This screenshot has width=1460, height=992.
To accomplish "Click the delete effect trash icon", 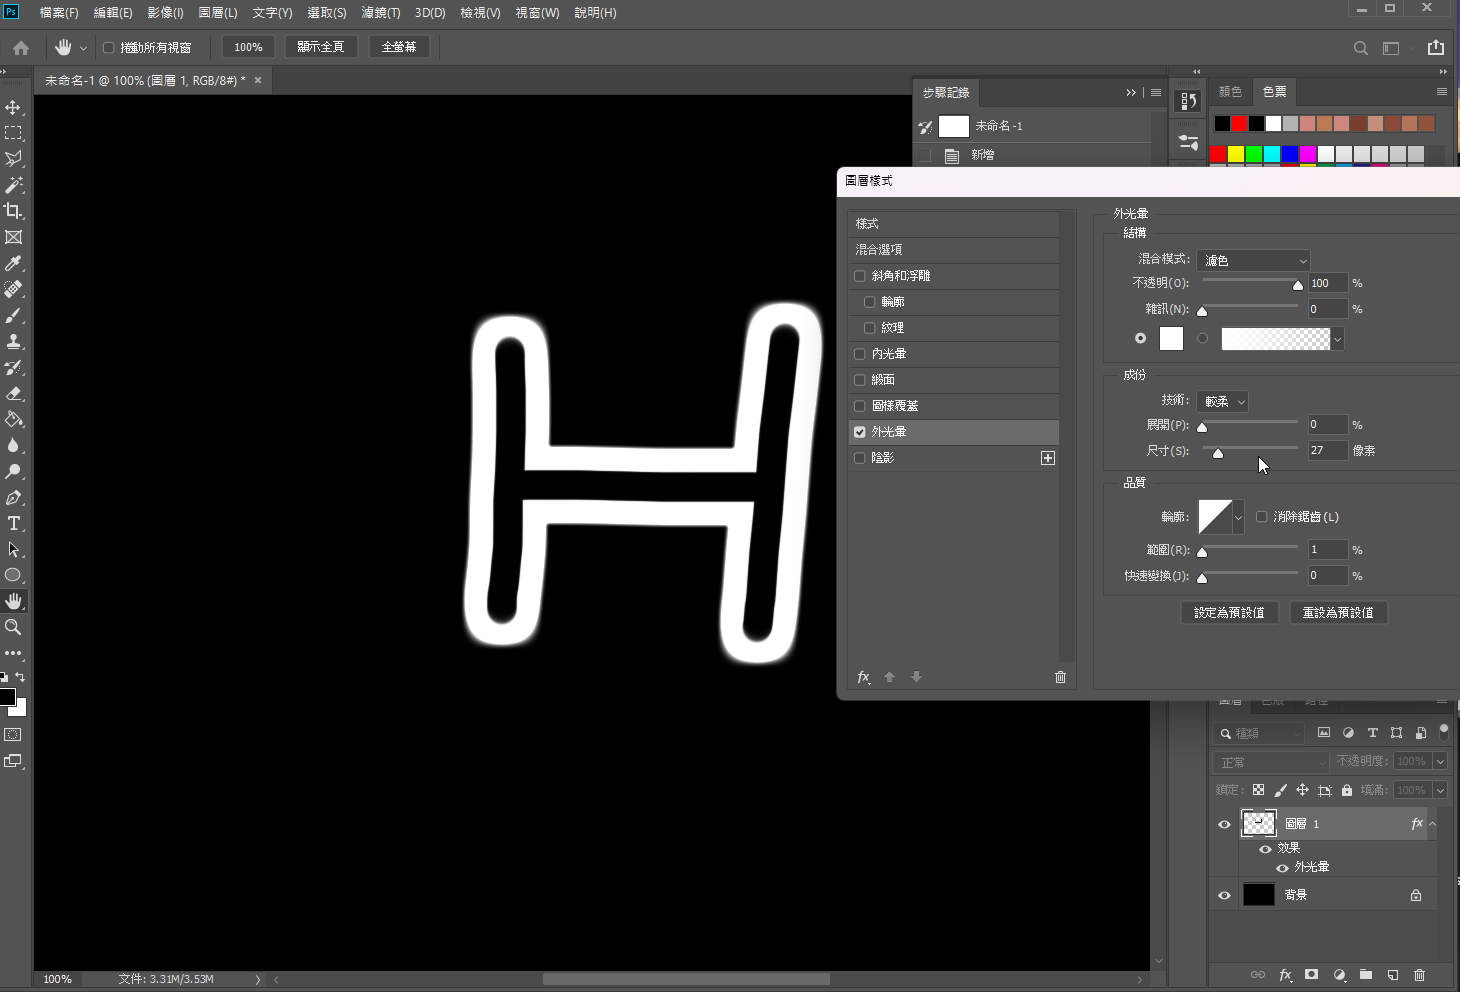I will 1060,677.
